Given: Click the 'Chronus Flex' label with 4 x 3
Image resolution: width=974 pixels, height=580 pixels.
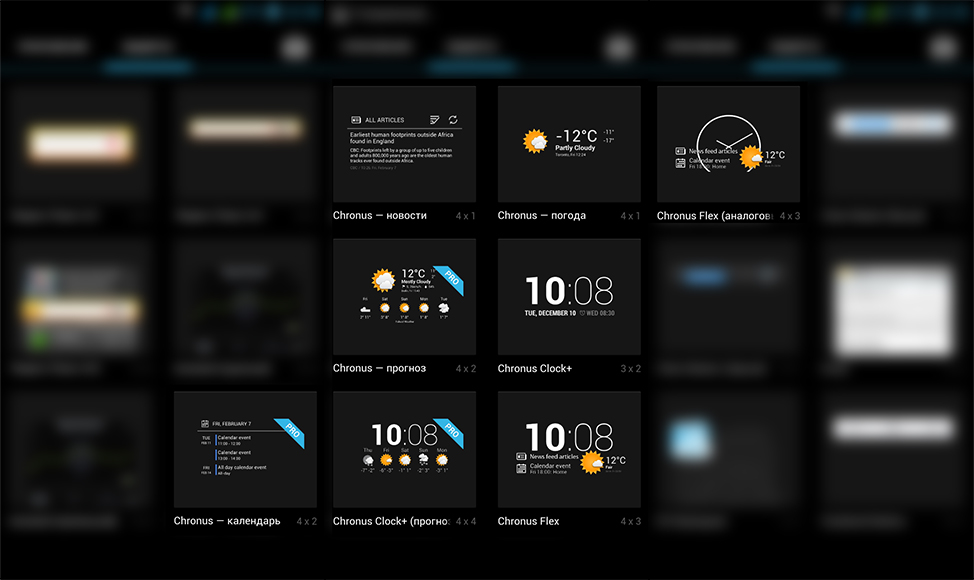Looking at the screenshot, I should [529, 521].
